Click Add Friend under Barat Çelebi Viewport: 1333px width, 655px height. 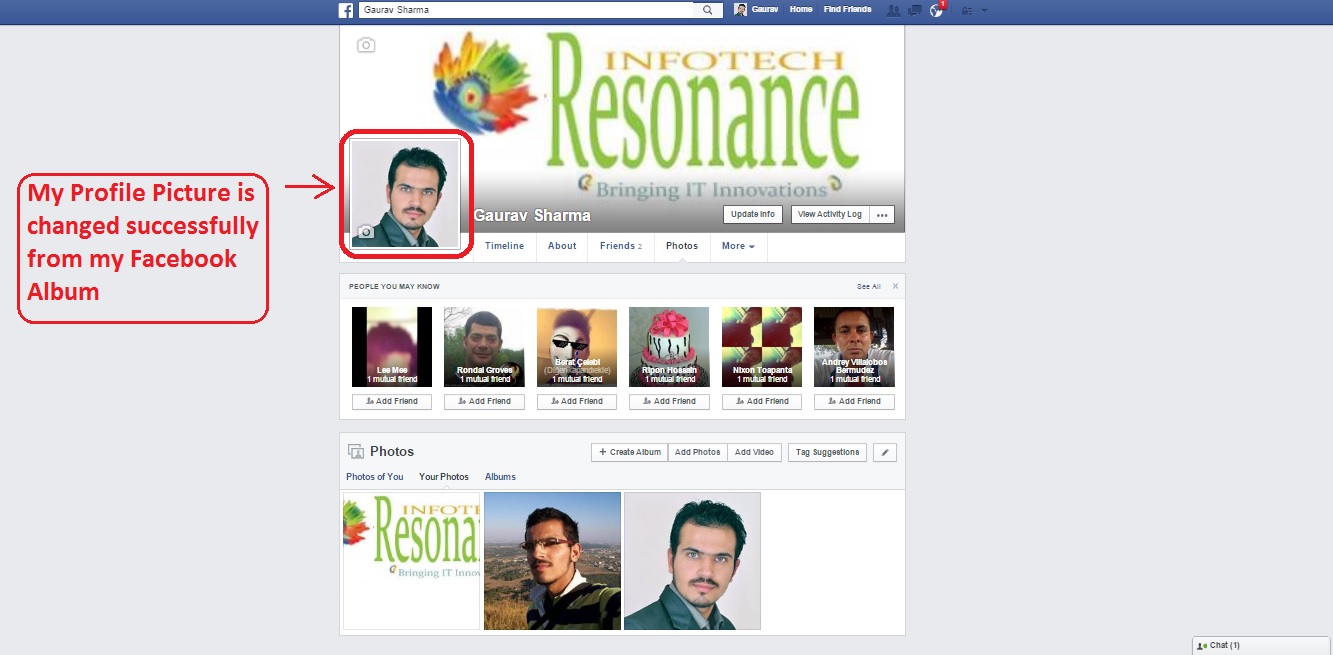pyautogui.click(x=576, y=402)
